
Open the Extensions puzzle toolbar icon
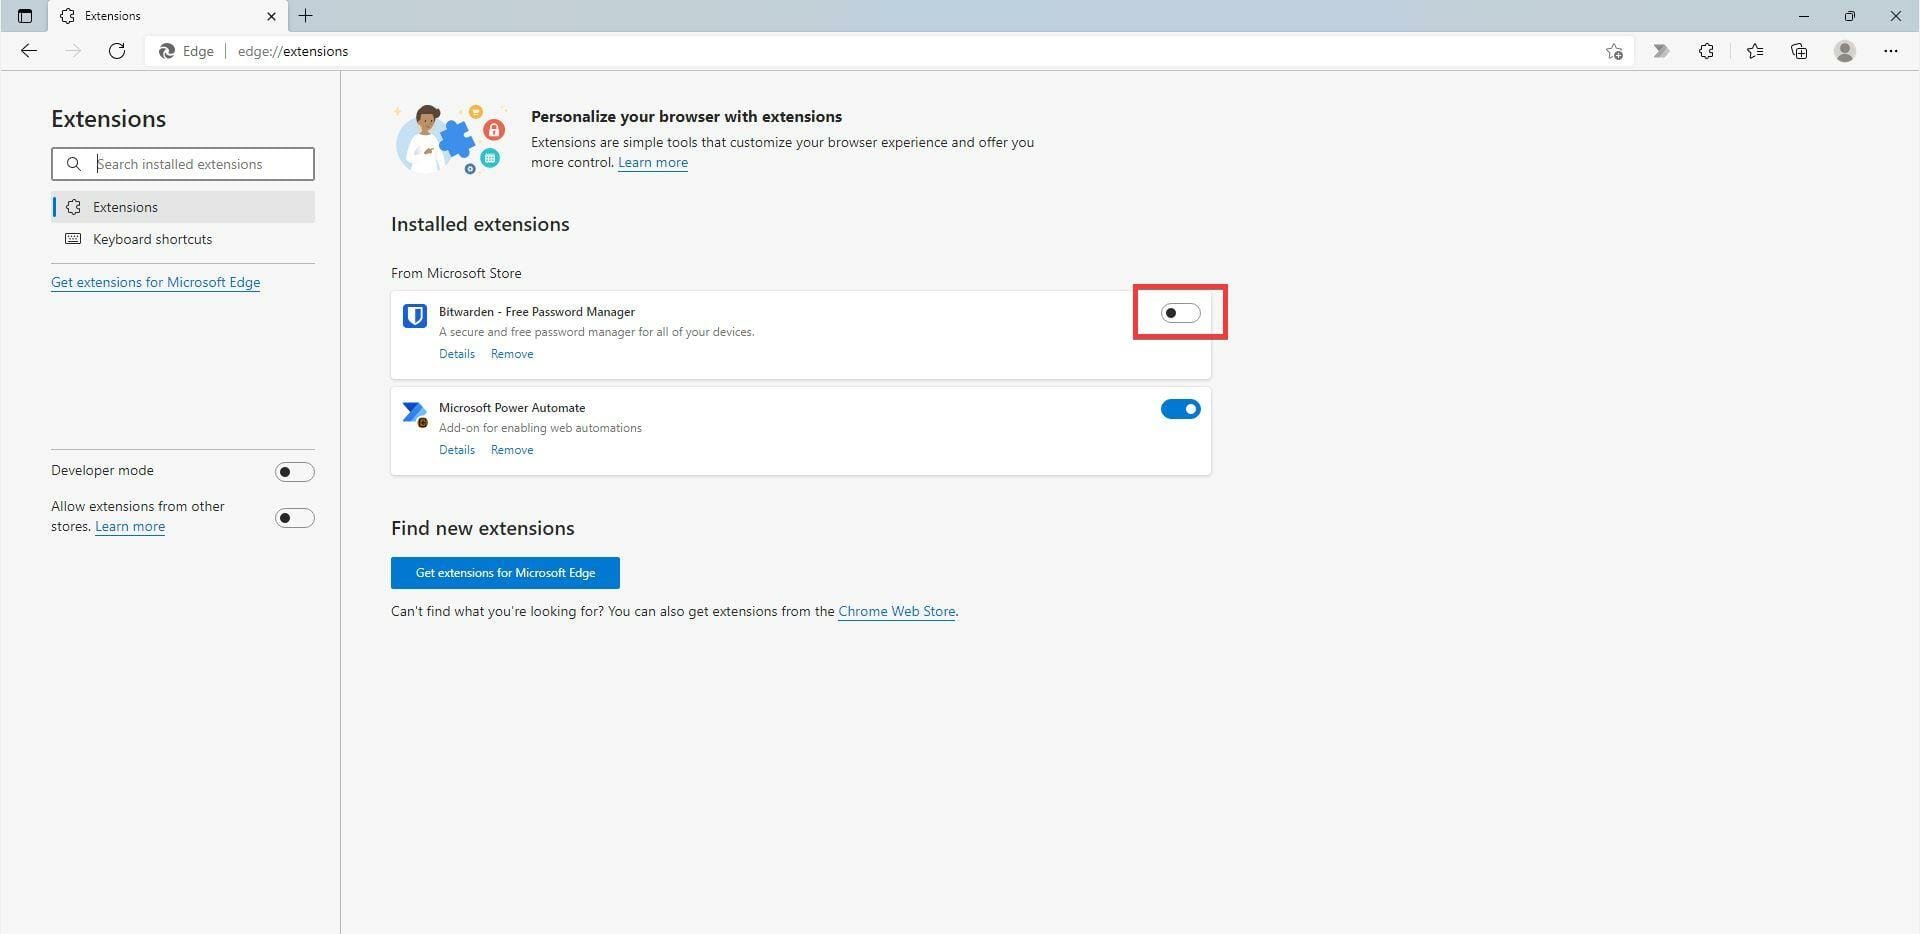tap(1706, 51)
